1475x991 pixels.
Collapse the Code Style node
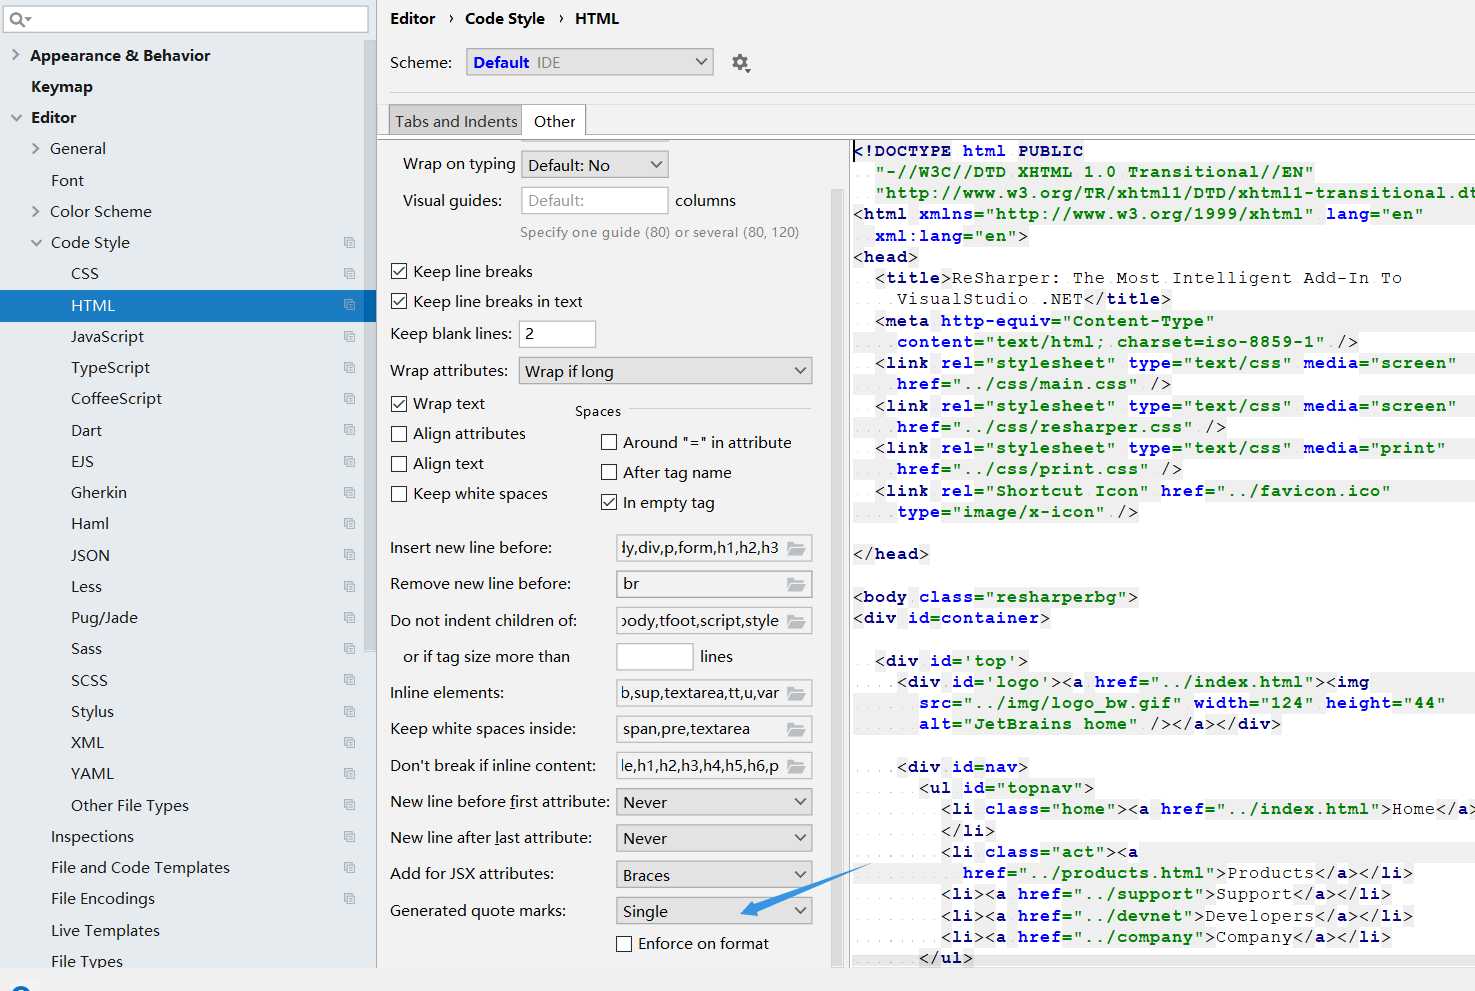[x=37, y=242]
